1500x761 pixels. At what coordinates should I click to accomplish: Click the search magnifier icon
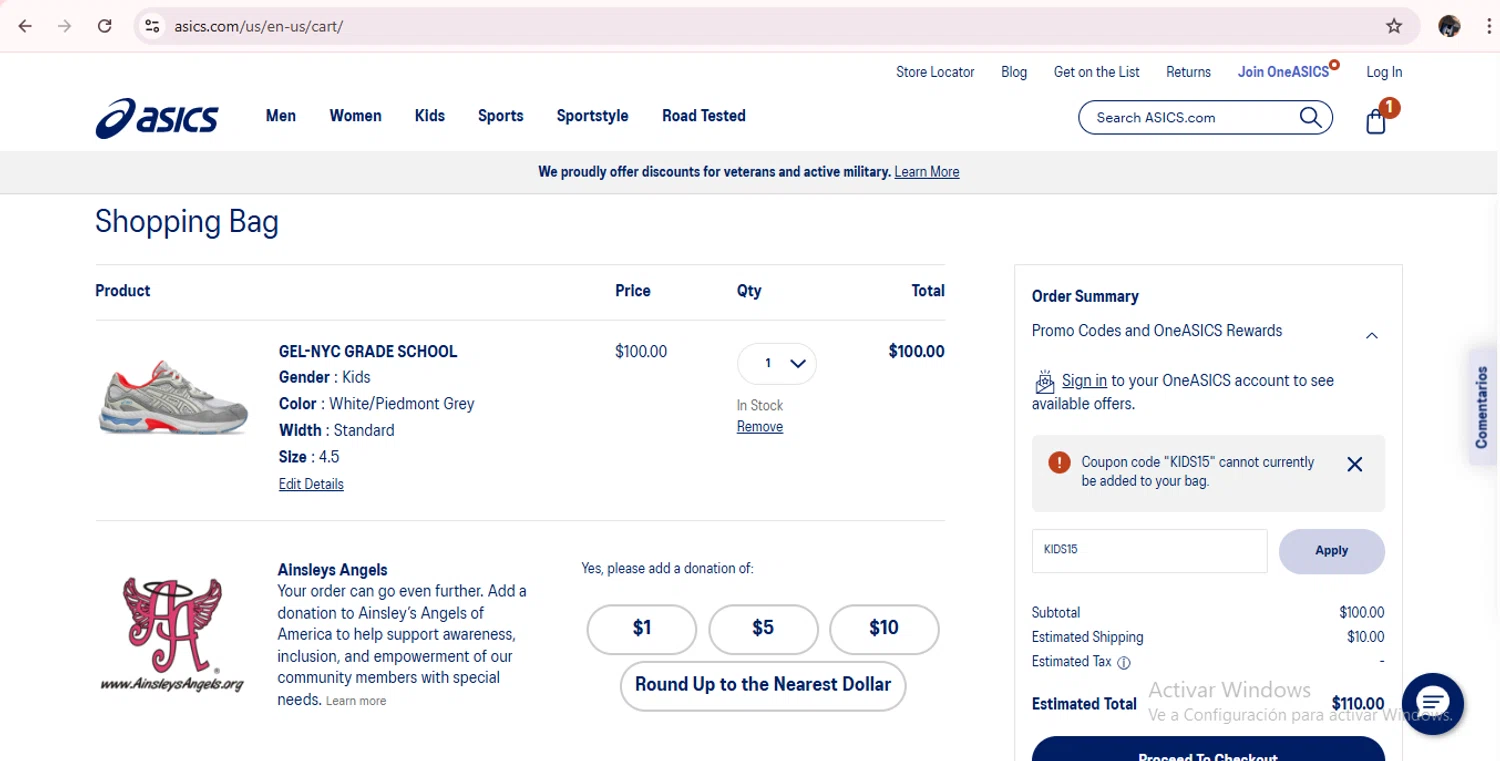1310,117
